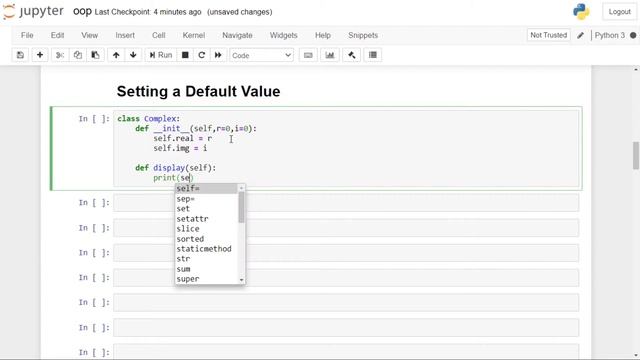Click the first empty code cell
The height and width of the screenshot is (360, 640).
(346, 203)
